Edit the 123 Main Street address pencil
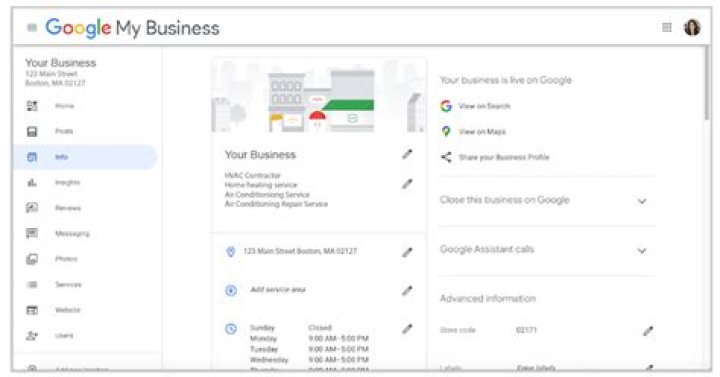Image resolution: width=720 pixels, height=377 pixels. (x=407, y=252)
